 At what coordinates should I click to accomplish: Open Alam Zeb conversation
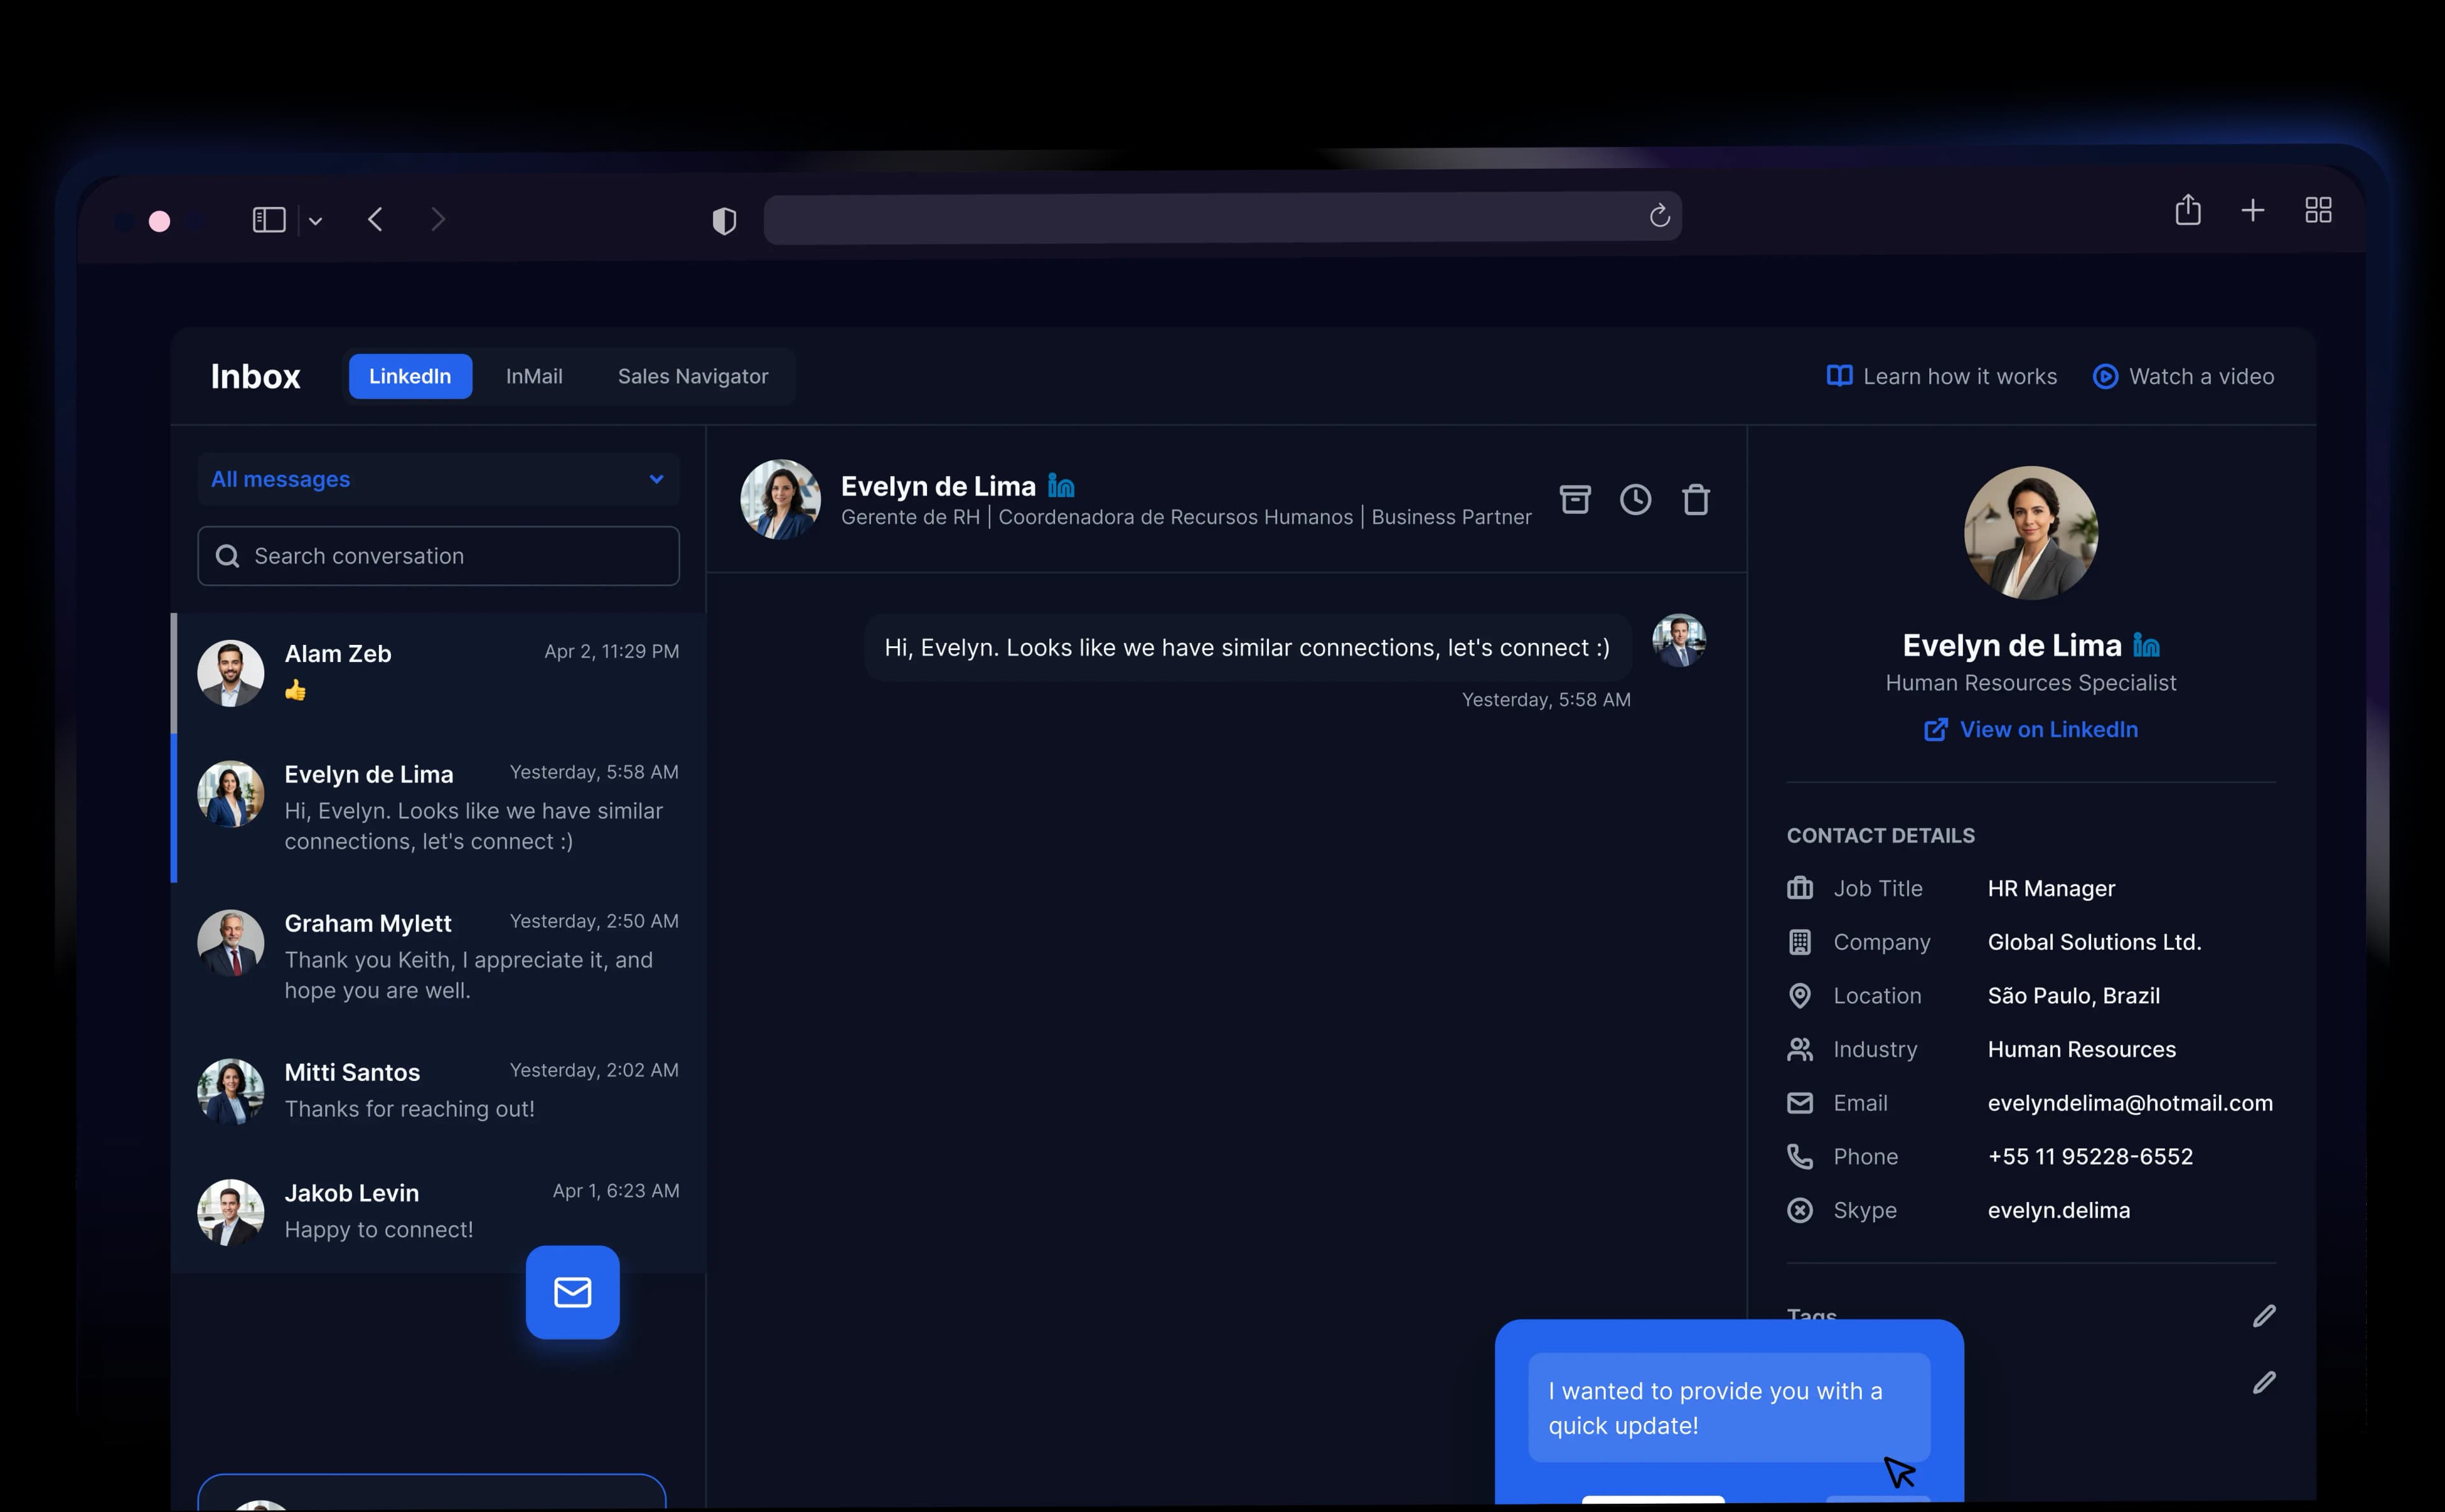[x=438, y=673]
